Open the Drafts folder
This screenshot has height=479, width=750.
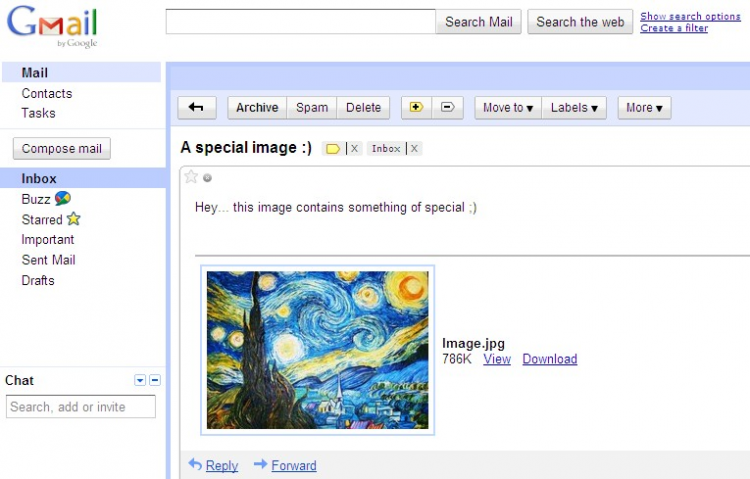(38, 280)
